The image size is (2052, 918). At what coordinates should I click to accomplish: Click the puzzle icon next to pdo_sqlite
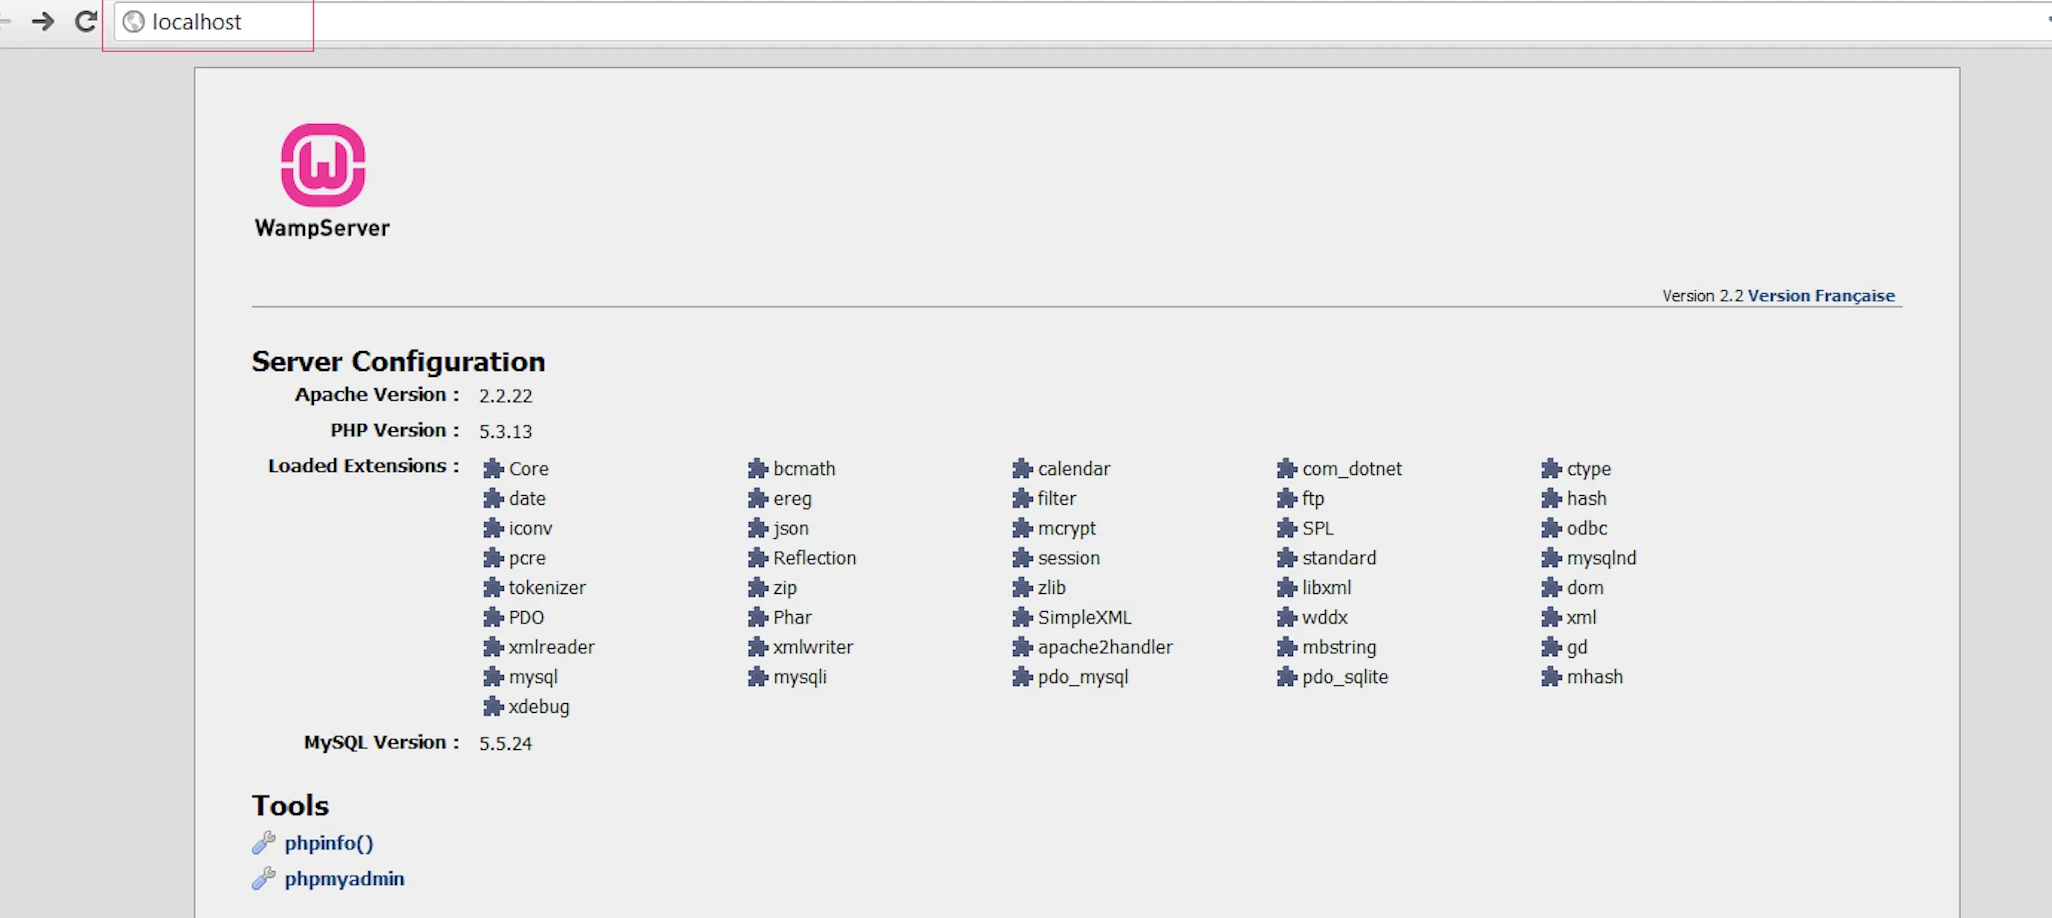[x=1286, y=677]
